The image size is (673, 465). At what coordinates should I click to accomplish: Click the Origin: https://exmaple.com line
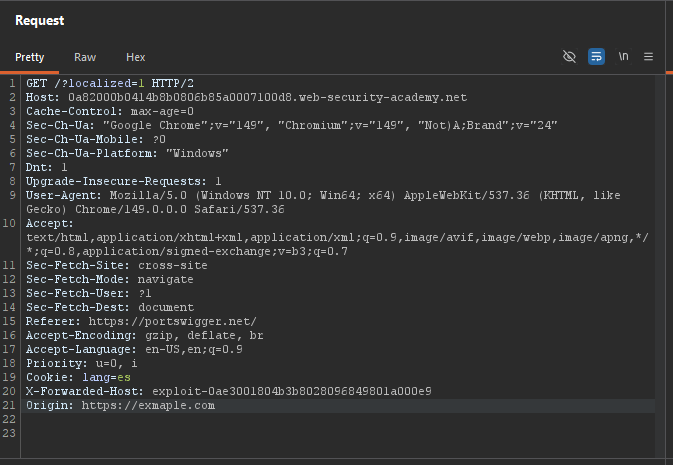(120, 405)
